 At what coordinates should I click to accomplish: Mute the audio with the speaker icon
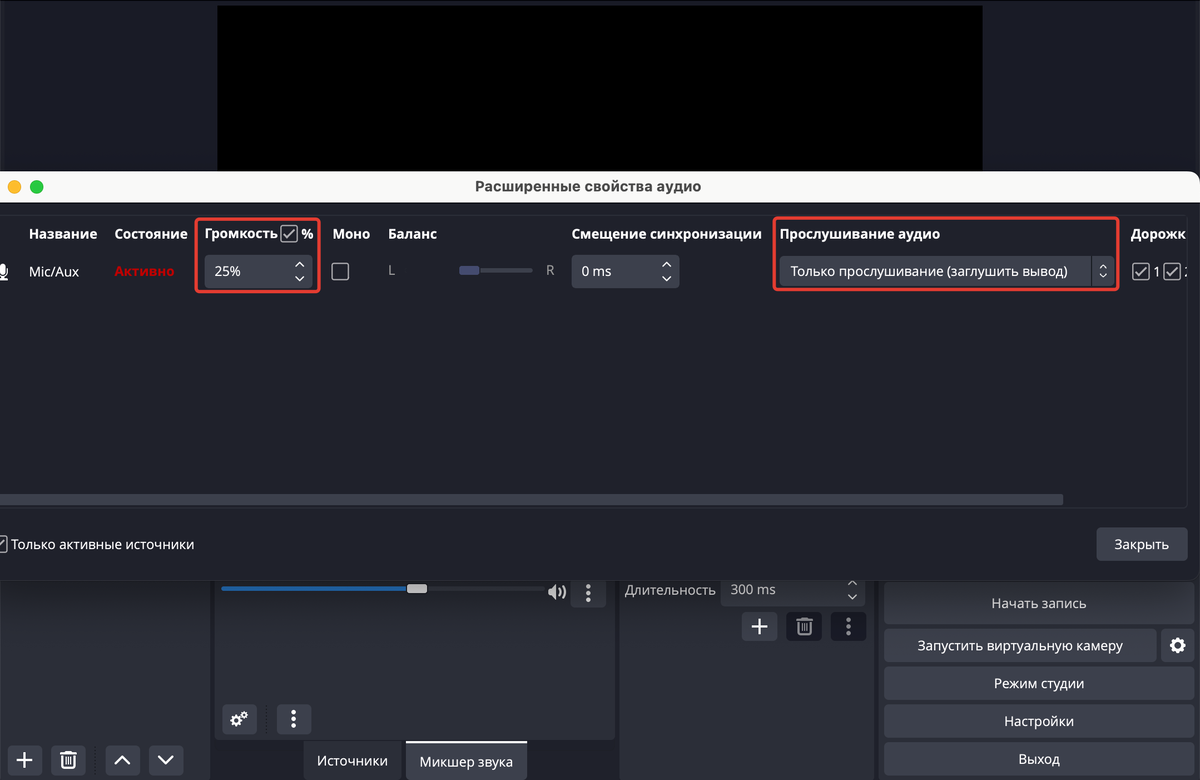[x=557, y=592]
